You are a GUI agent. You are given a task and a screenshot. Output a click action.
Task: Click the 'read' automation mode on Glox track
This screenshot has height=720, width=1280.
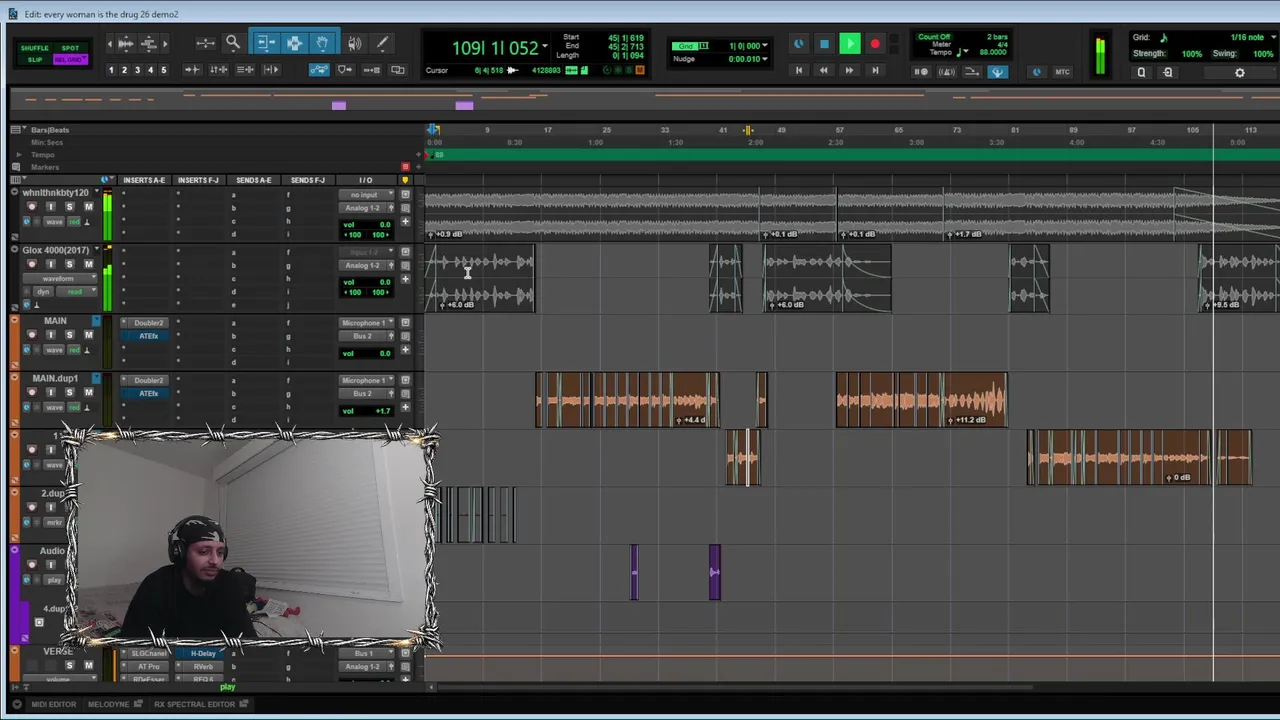click(75, 292)
